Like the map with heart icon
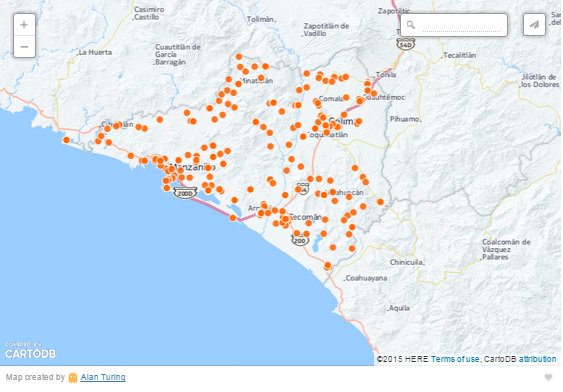Image resolution: width=563 pixels, height=392 pixels. click(x=548, y=377)
